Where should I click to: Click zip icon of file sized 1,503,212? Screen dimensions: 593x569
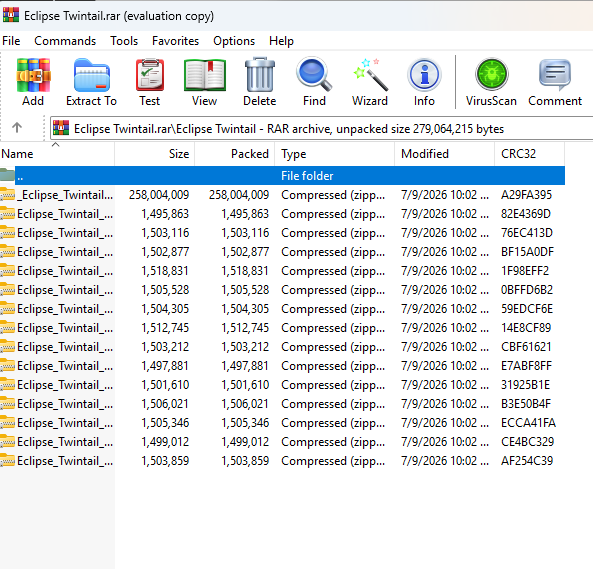(x=7, y=347)
